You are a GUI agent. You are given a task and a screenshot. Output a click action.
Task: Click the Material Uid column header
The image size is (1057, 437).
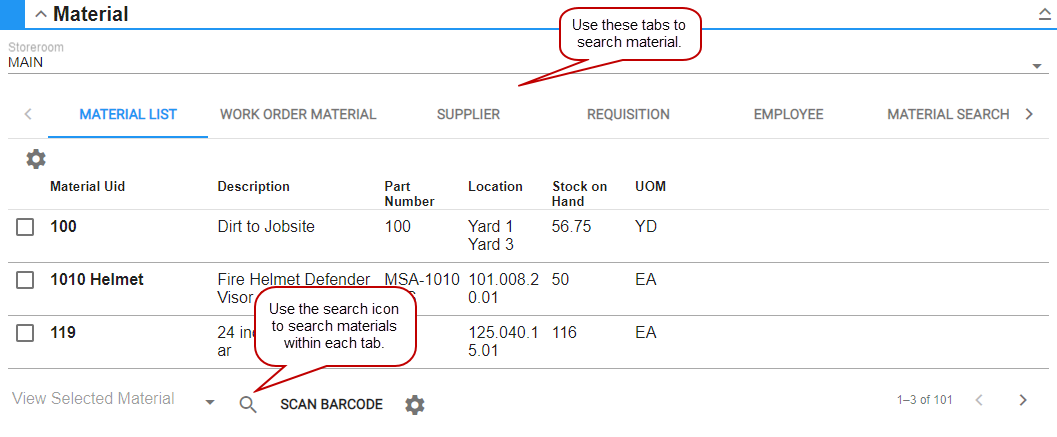(x=88, y=187)
